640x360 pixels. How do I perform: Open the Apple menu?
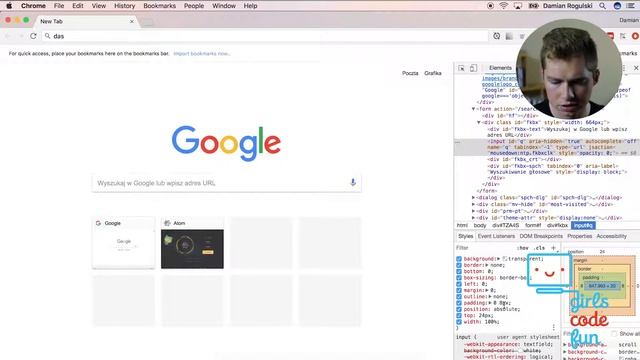(x=9, y=6)
